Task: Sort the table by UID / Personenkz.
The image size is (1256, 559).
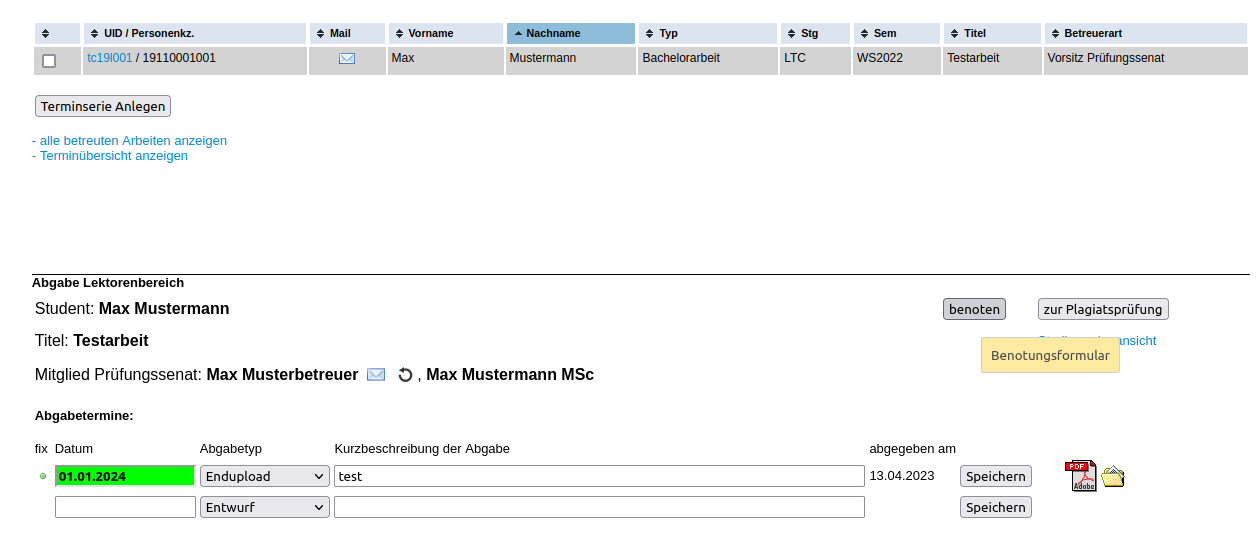Action: pyautogui.click(x=194, y=34)
